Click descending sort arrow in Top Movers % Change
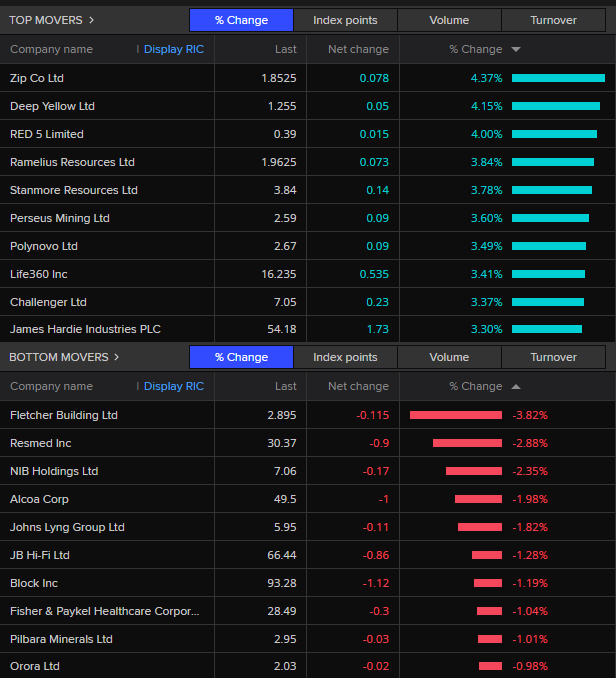Screen dimensions: 616x678 516,49
